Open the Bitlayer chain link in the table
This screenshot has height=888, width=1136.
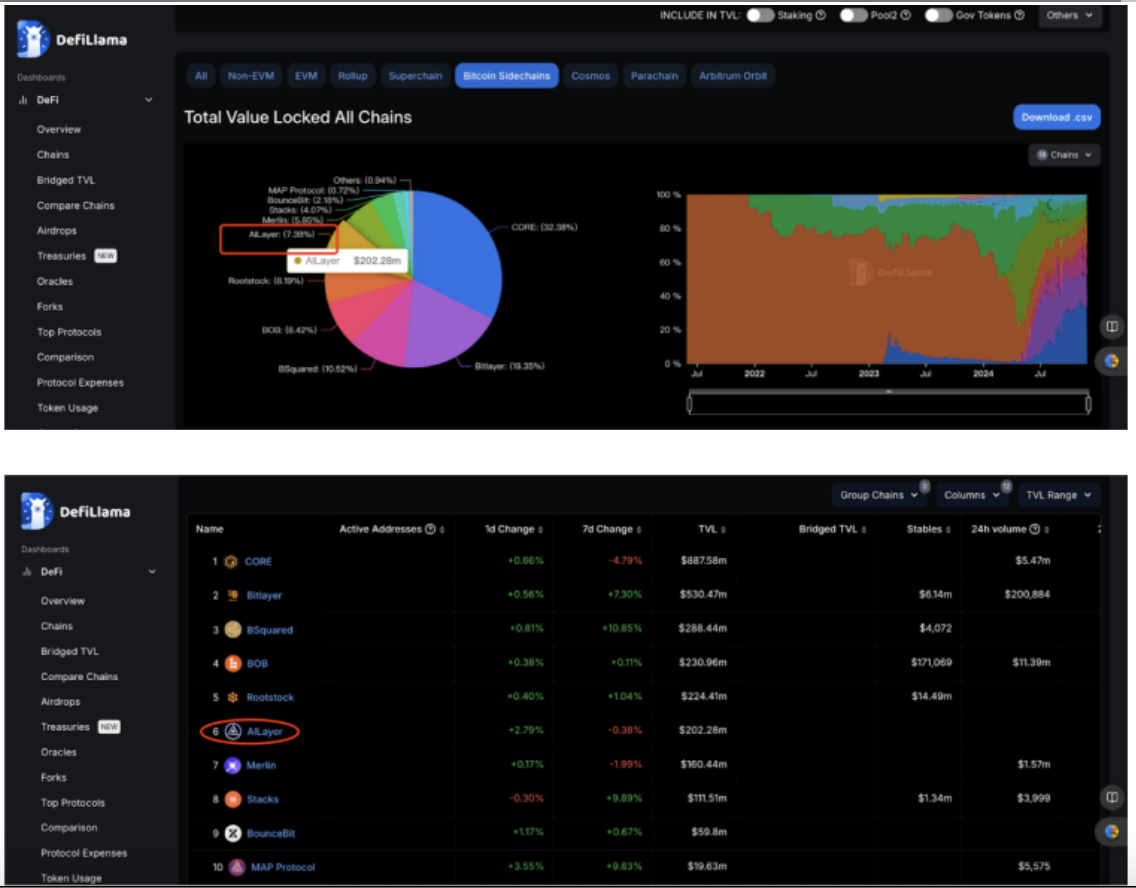click(264, 595)
